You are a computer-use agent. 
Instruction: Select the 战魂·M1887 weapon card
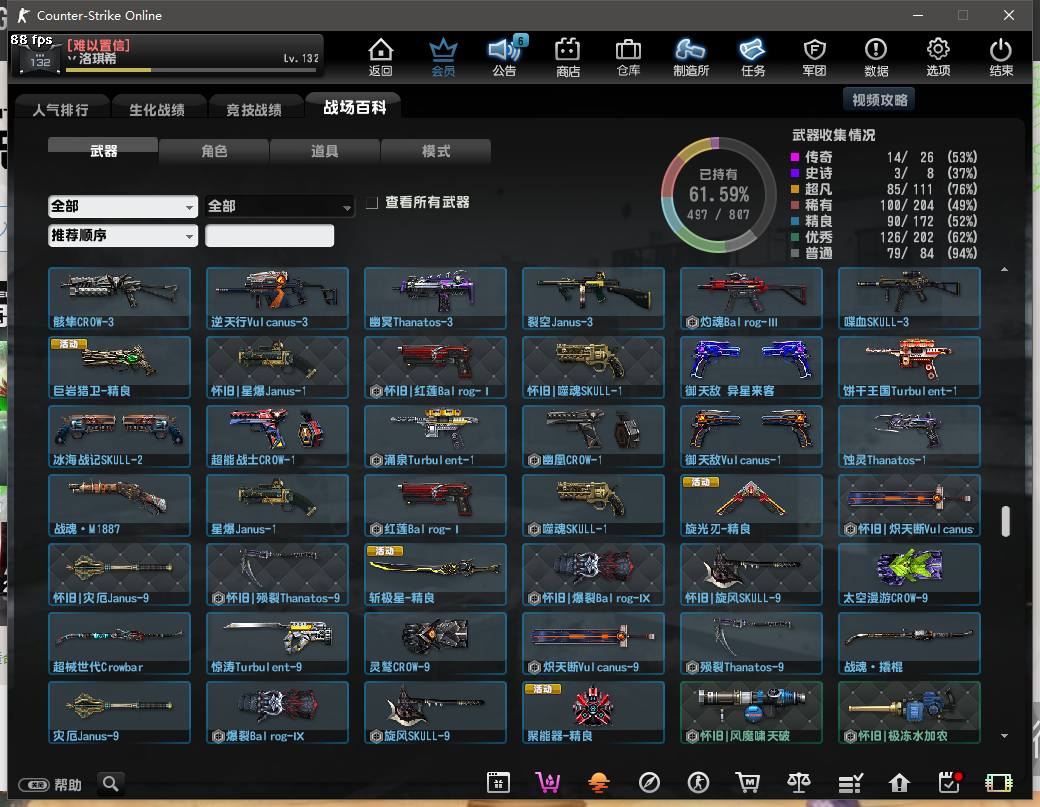click(x=119, y=505)
